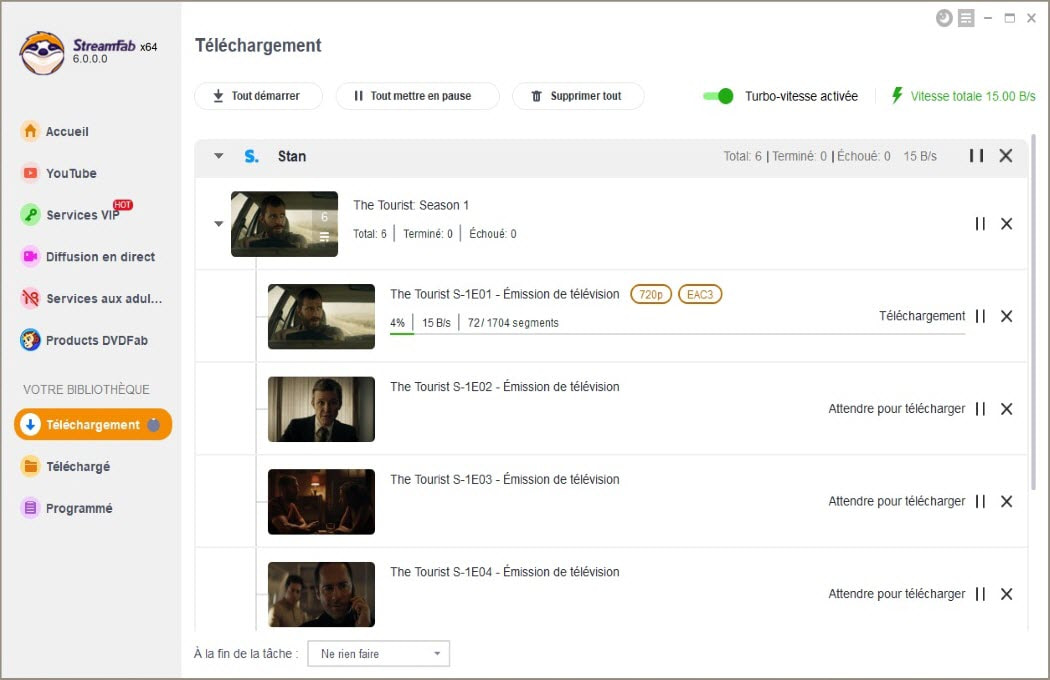Remove the S-1E02 queued download
The image size is (1050, 680).
coord(1006,409)
